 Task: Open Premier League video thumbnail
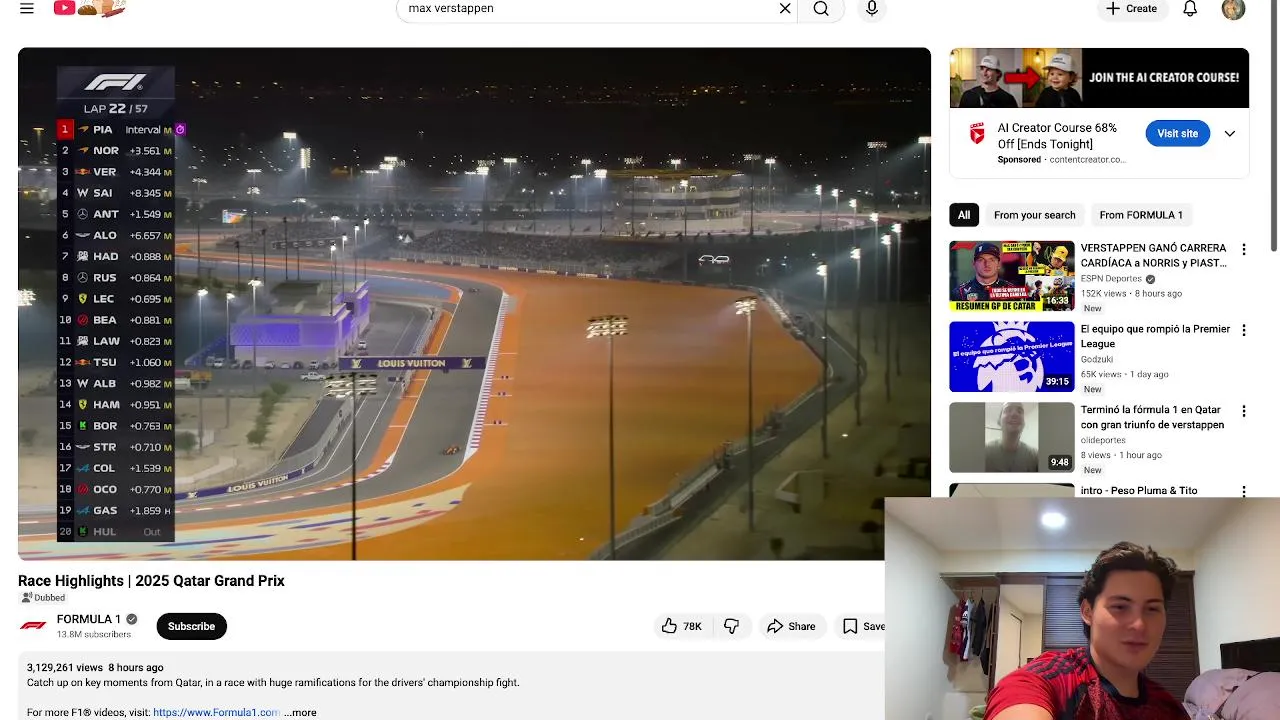[x=1012, y=357]
